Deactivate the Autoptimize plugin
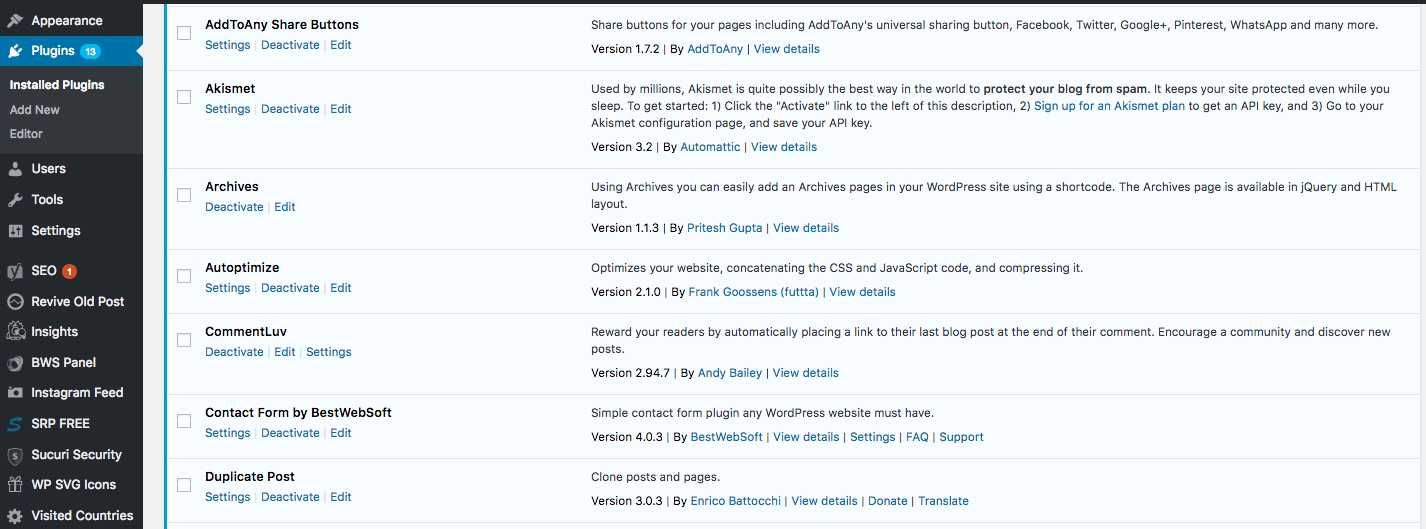Image resolution: width=1426 pixels, height=529 pixels. (x=290, y=288)
